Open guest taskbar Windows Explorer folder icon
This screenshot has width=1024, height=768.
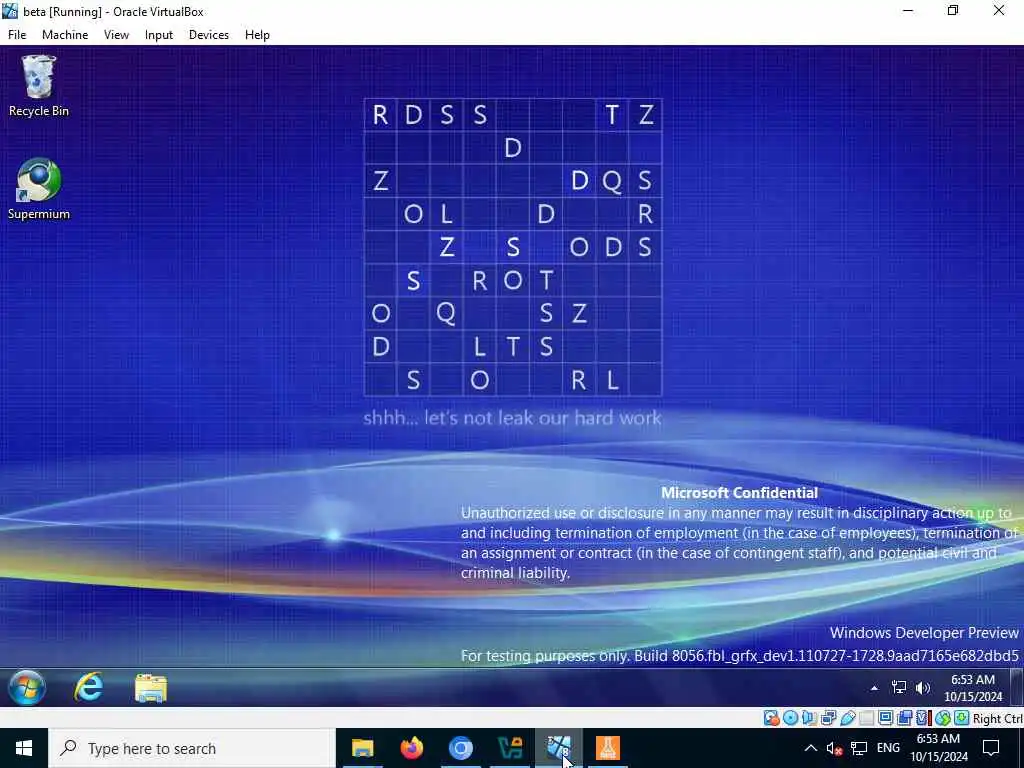coord(151,688)
